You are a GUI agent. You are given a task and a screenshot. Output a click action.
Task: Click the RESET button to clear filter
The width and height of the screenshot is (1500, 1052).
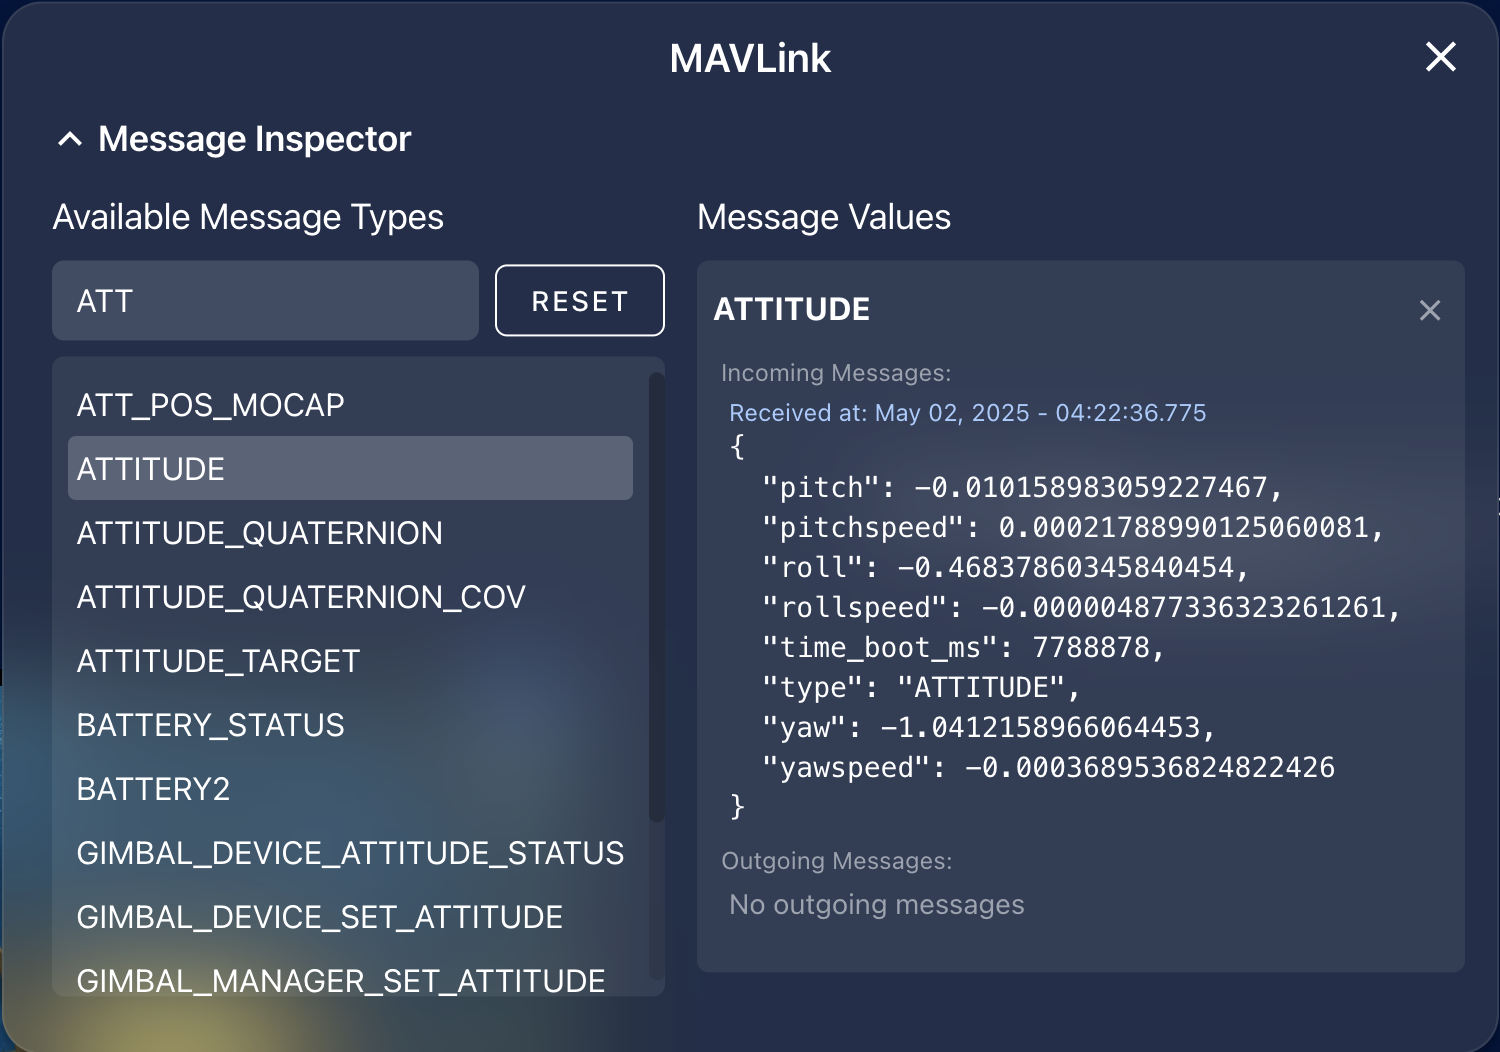[579, 300]
